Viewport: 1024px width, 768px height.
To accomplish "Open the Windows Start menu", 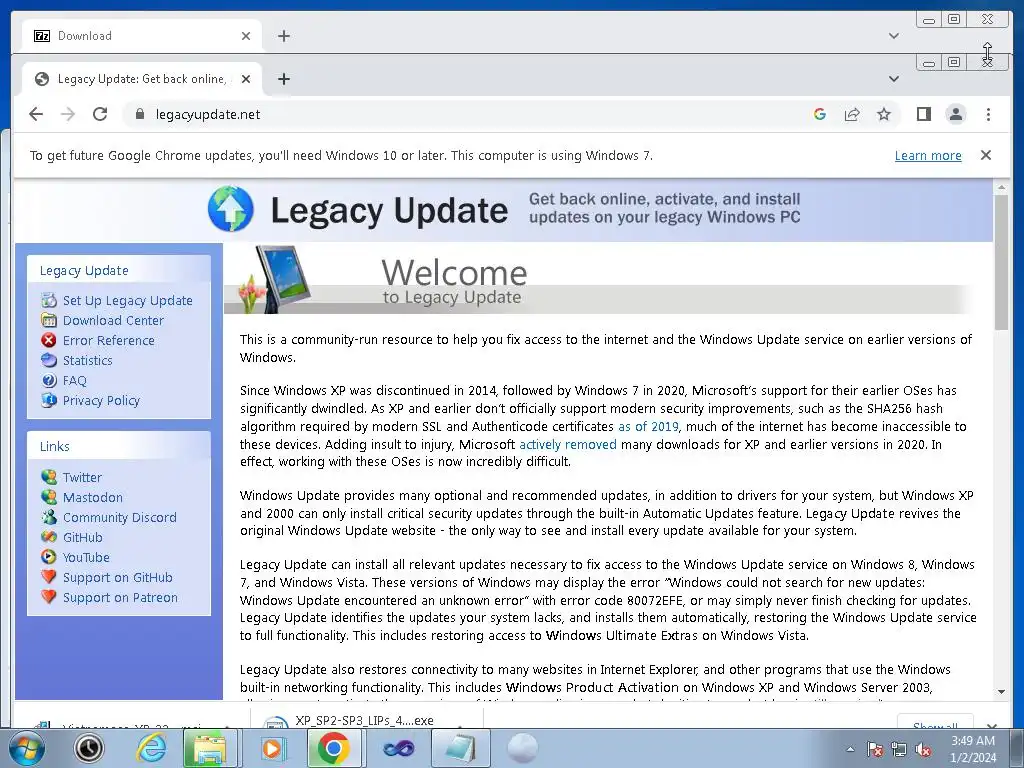I will (27, 748).
